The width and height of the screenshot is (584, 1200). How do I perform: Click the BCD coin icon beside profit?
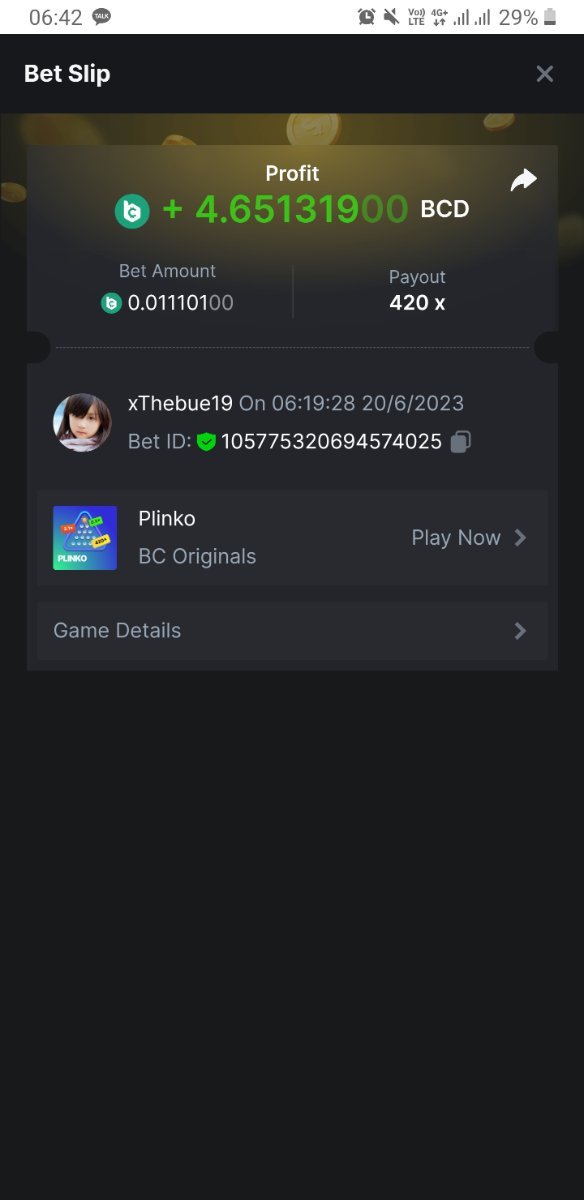click(x=132, y=211)
